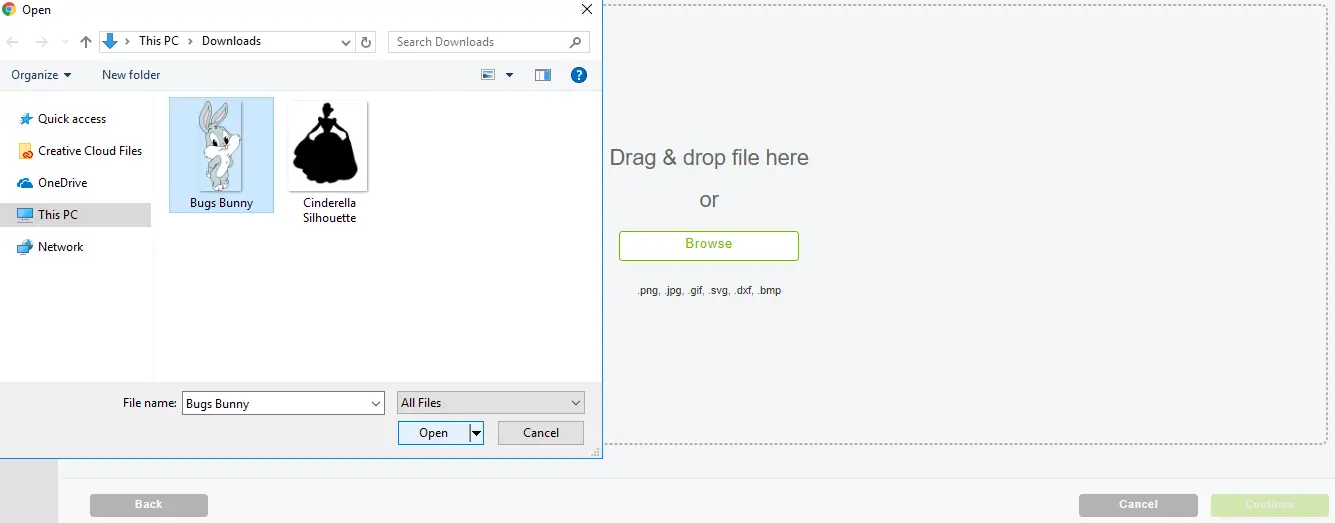Image resolution: width=1335 pixels, height=523 pixels.
Task: Expand the Open button split arrow
Action: coord(477,433)
